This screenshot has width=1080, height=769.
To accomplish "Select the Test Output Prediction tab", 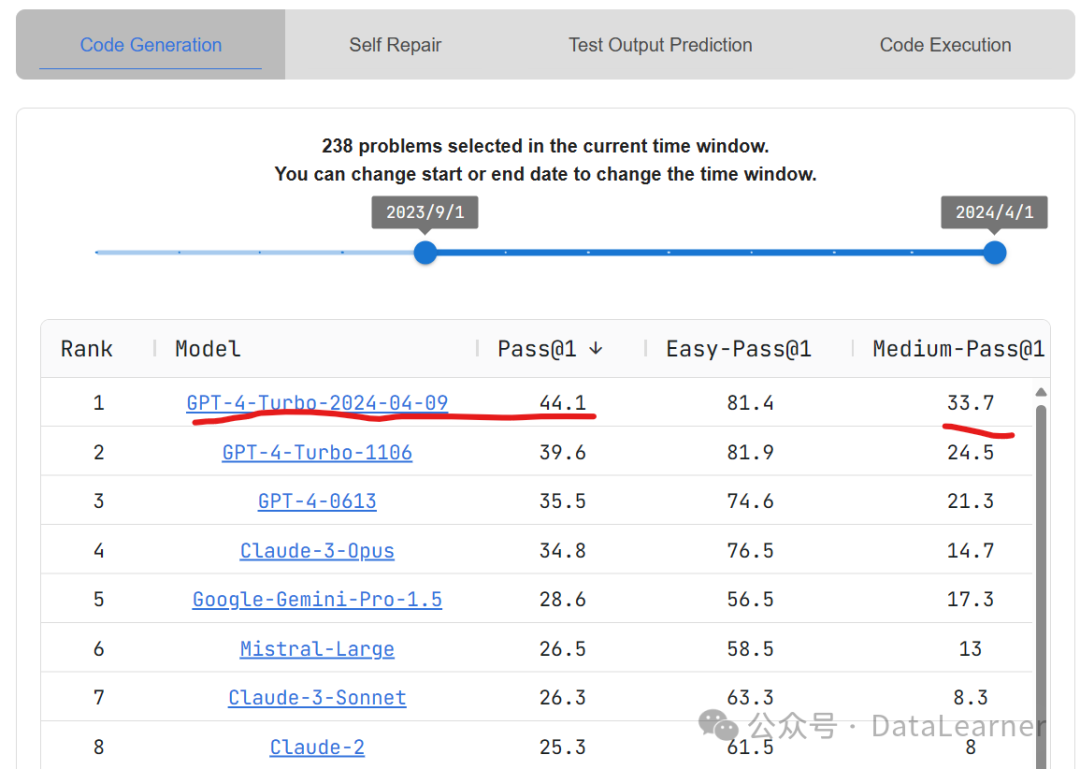I will tap(660, 45).
